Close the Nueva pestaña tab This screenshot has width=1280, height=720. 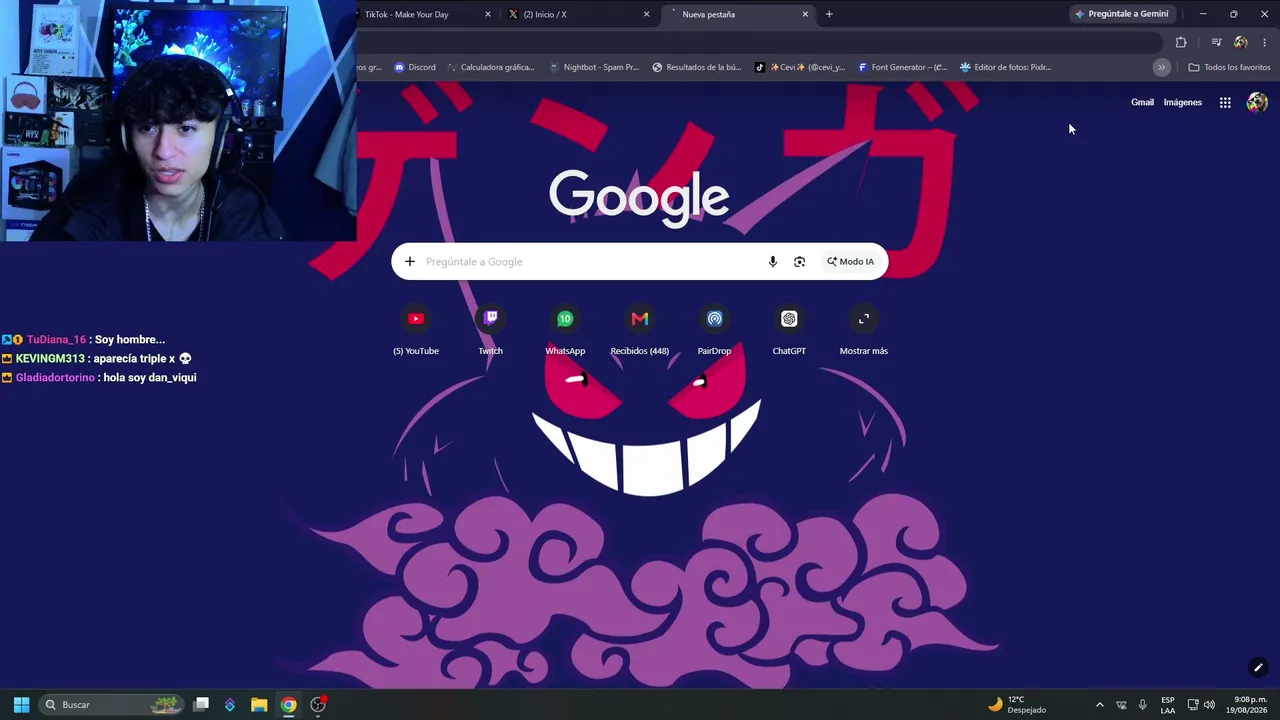coord(805,14)
